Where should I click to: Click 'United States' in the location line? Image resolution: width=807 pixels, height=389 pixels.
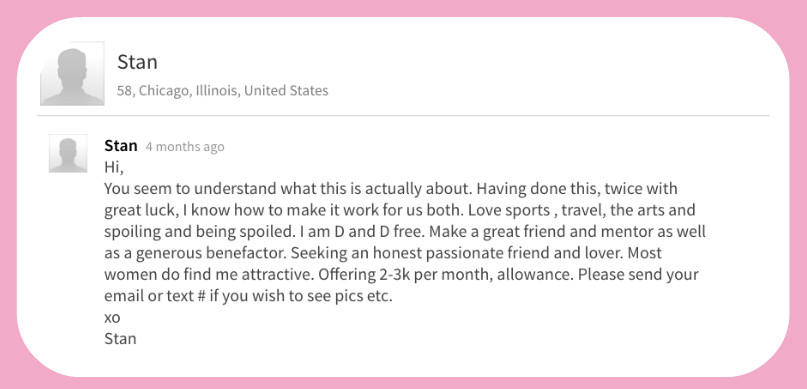point(286,91)
